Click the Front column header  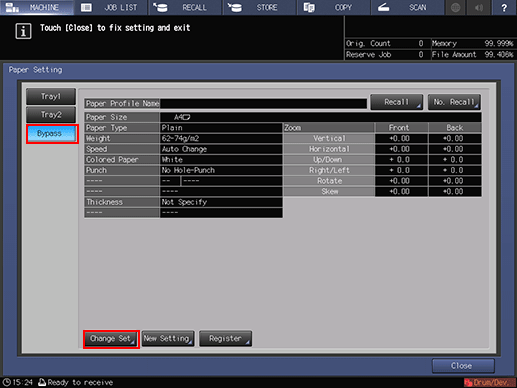click(401, 128)
